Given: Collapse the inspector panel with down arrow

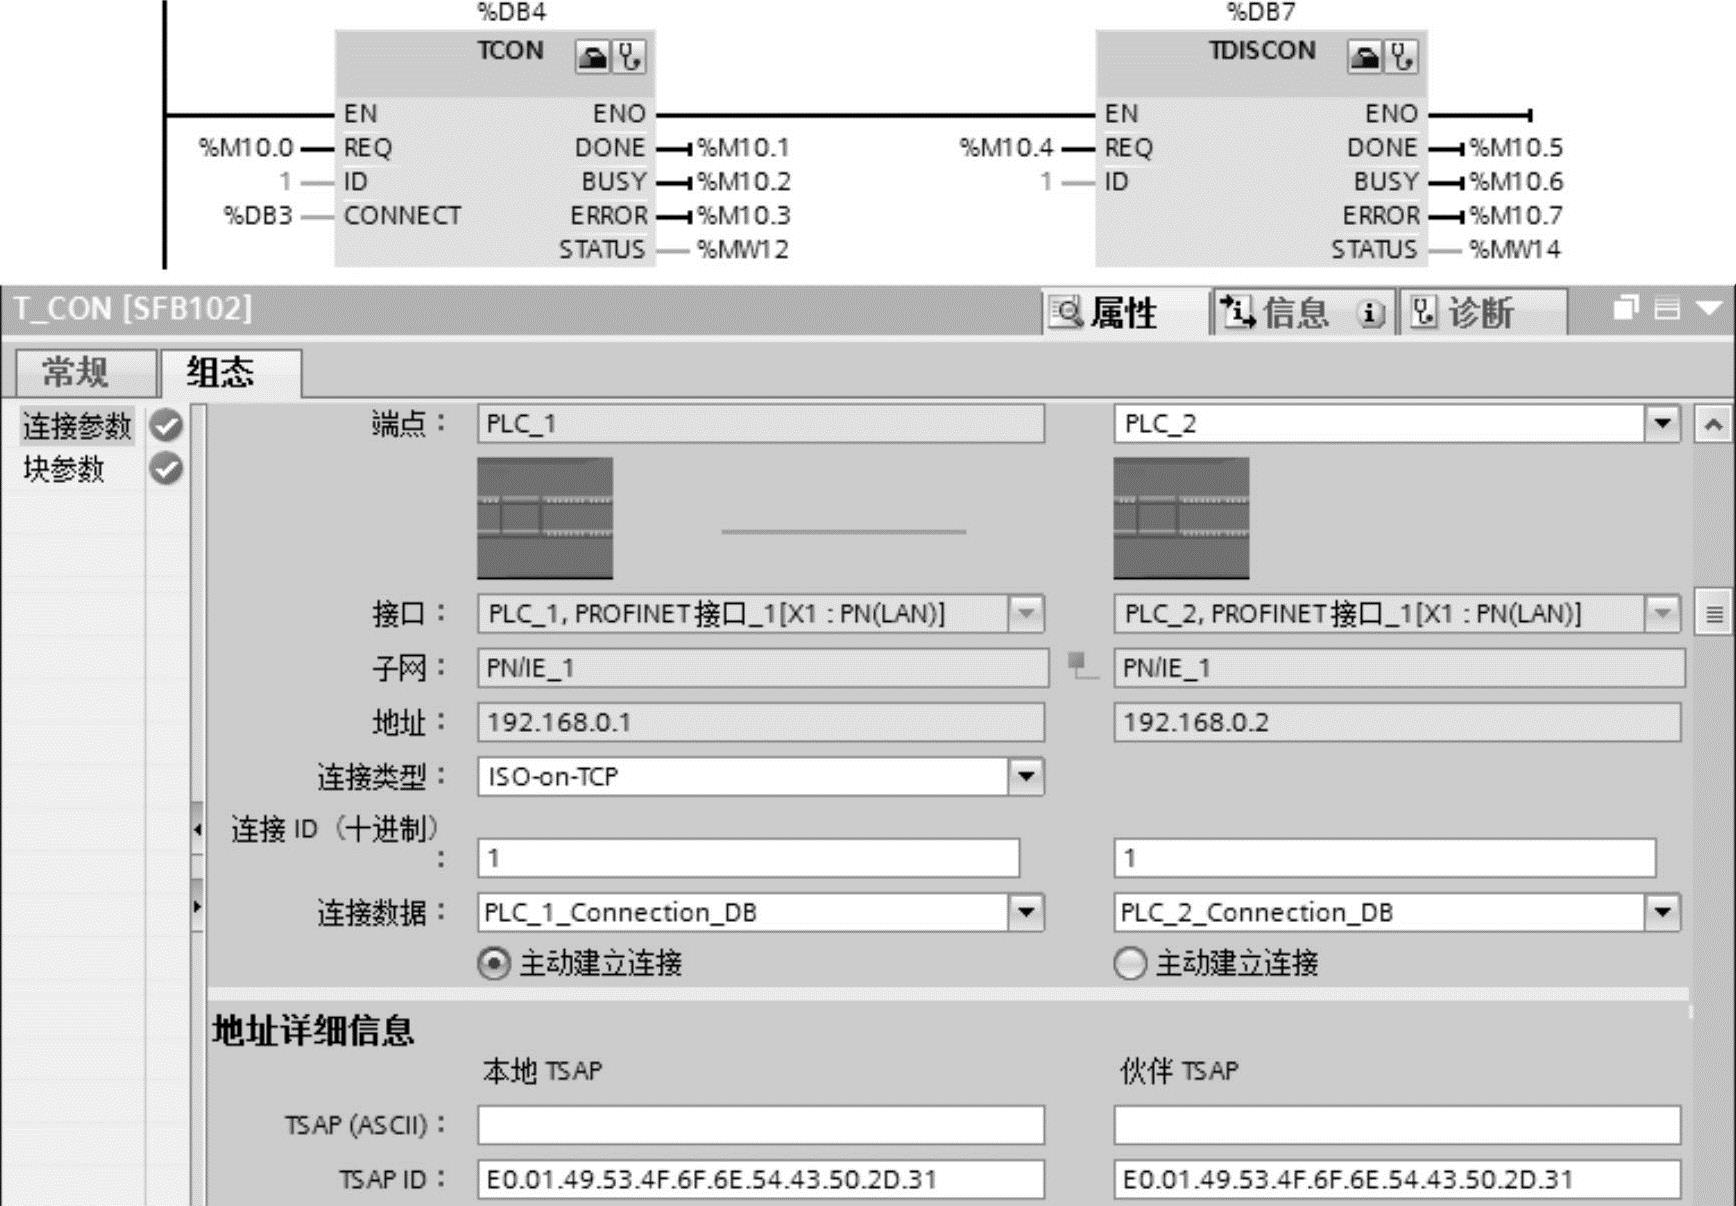Looking at the screenshot, I should click(1709, 309).
